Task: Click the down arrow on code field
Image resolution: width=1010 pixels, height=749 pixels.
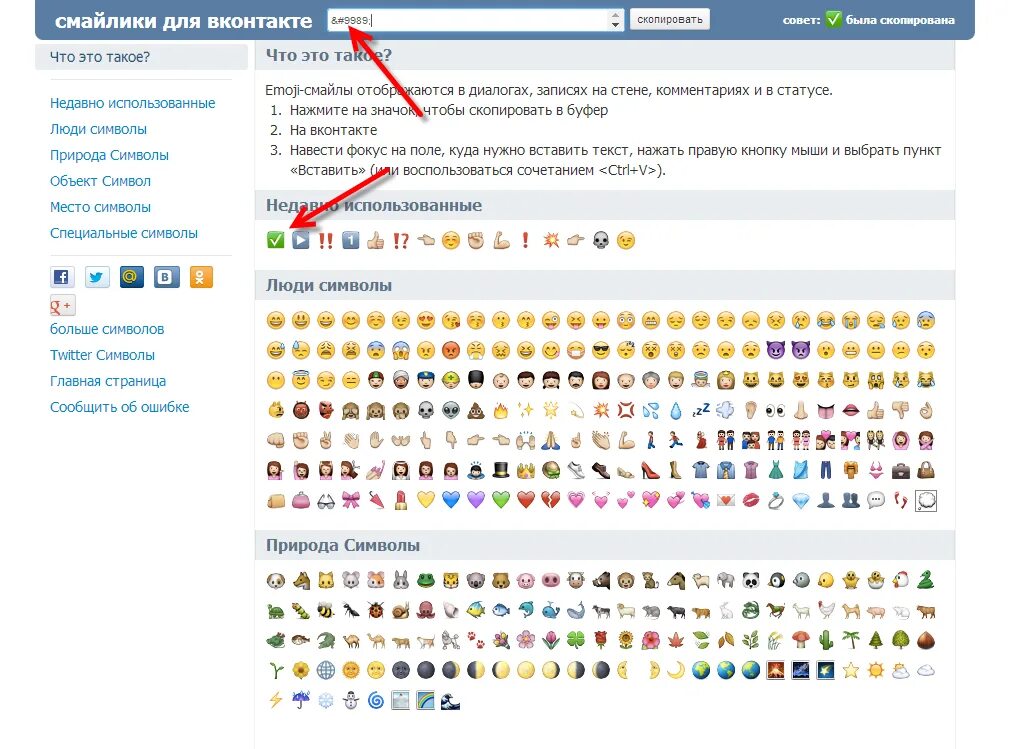Action: tap(616, 25)
